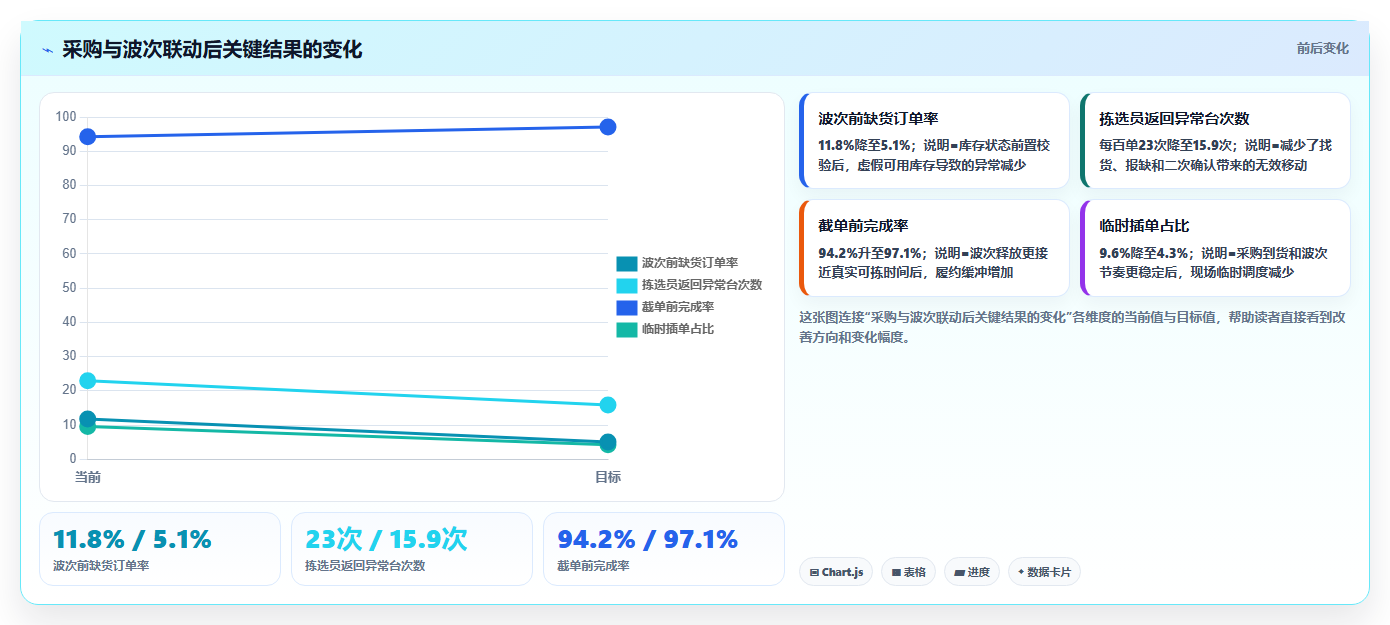Select the 拣选员返回异常台次数 point at 当前

pos(87,380)
